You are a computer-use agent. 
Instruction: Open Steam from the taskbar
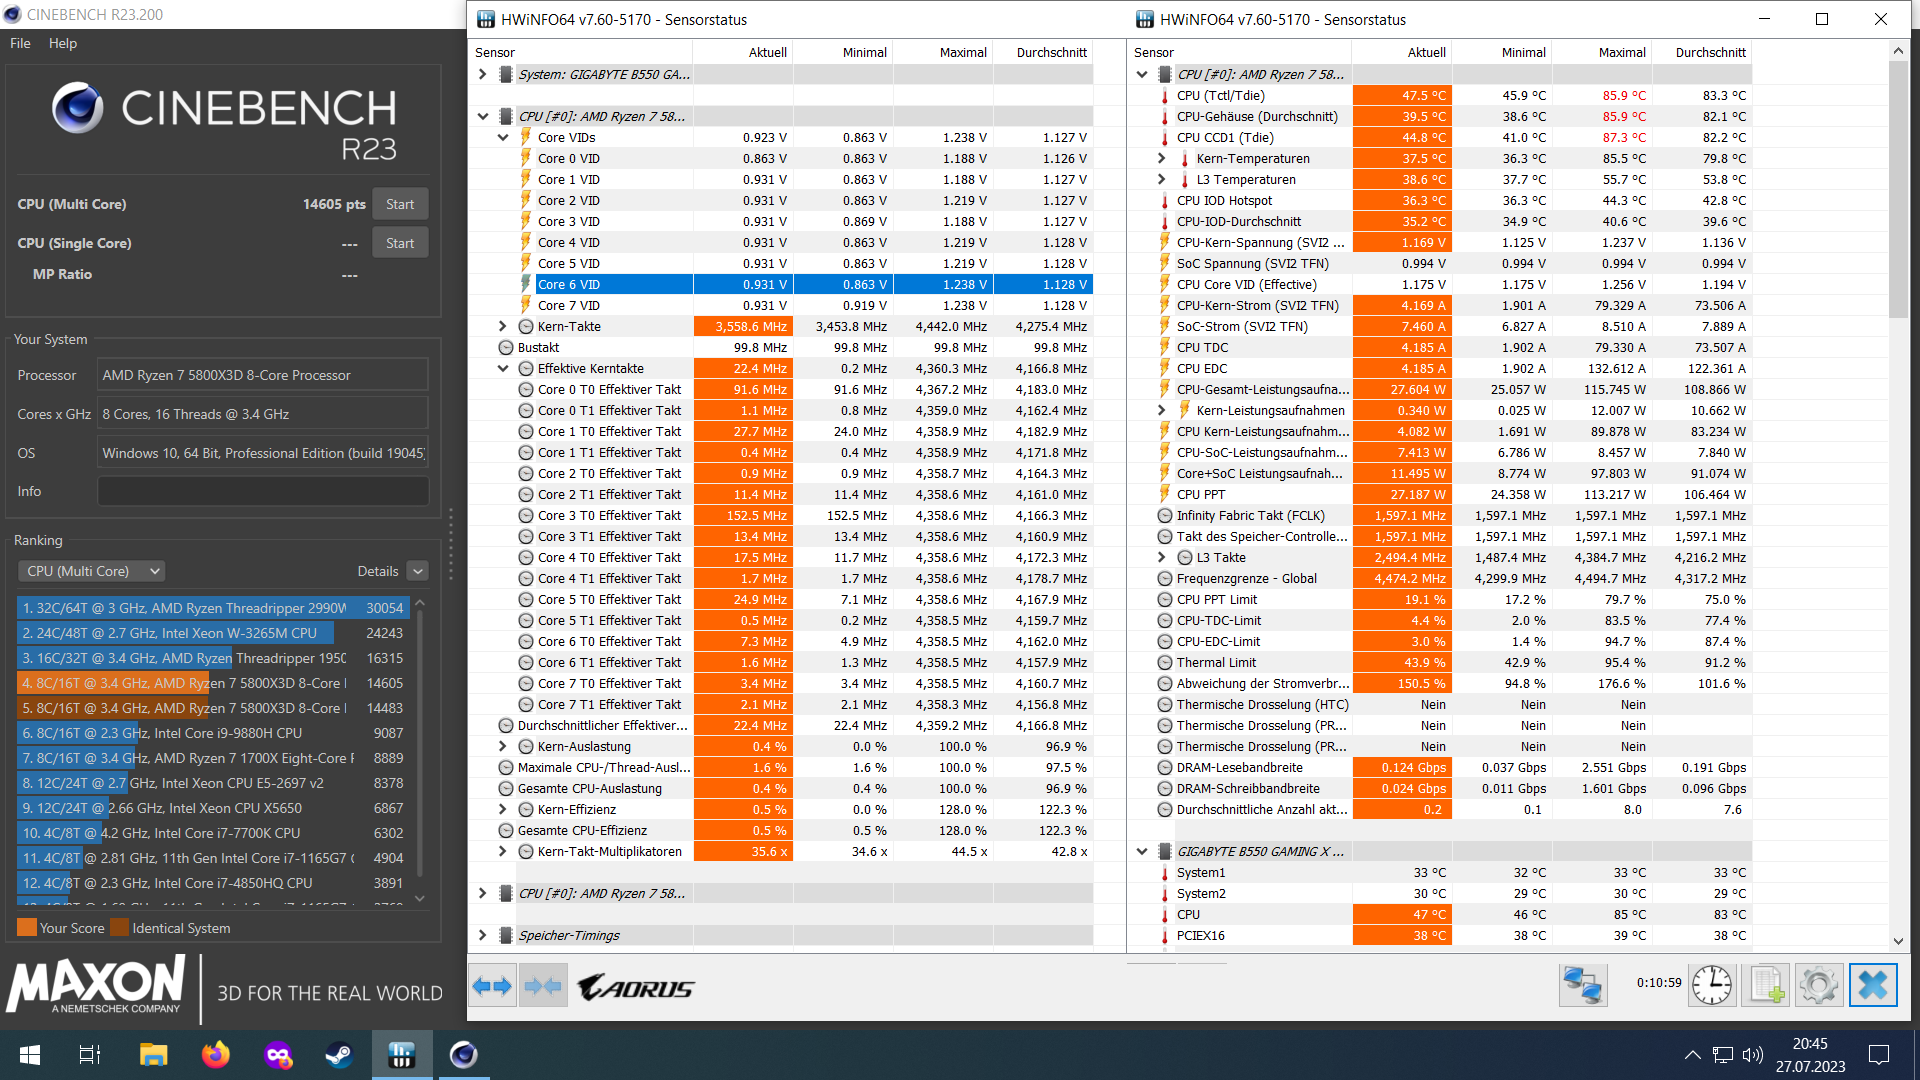339,1055
